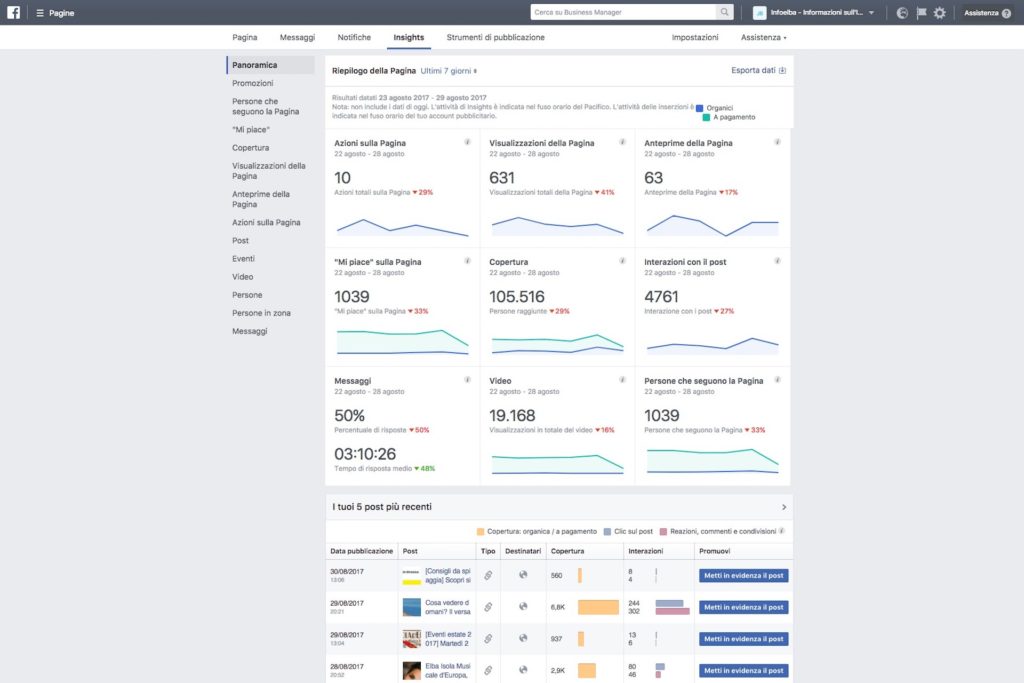The width and height of the screenshot is (1024, 683).
Task: Click info icon on Interazioni con il post card
Action: click(x=777, y=261)
